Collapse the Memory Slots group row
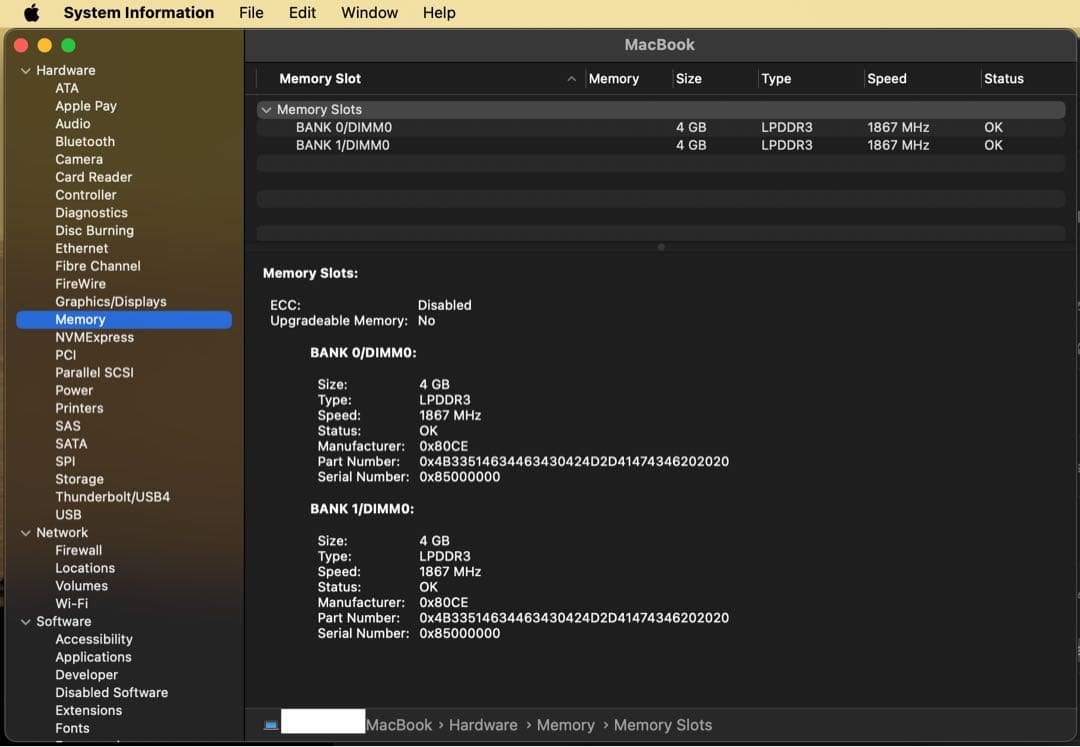Viewport: 1080px width, 747px height. point(266,110)
